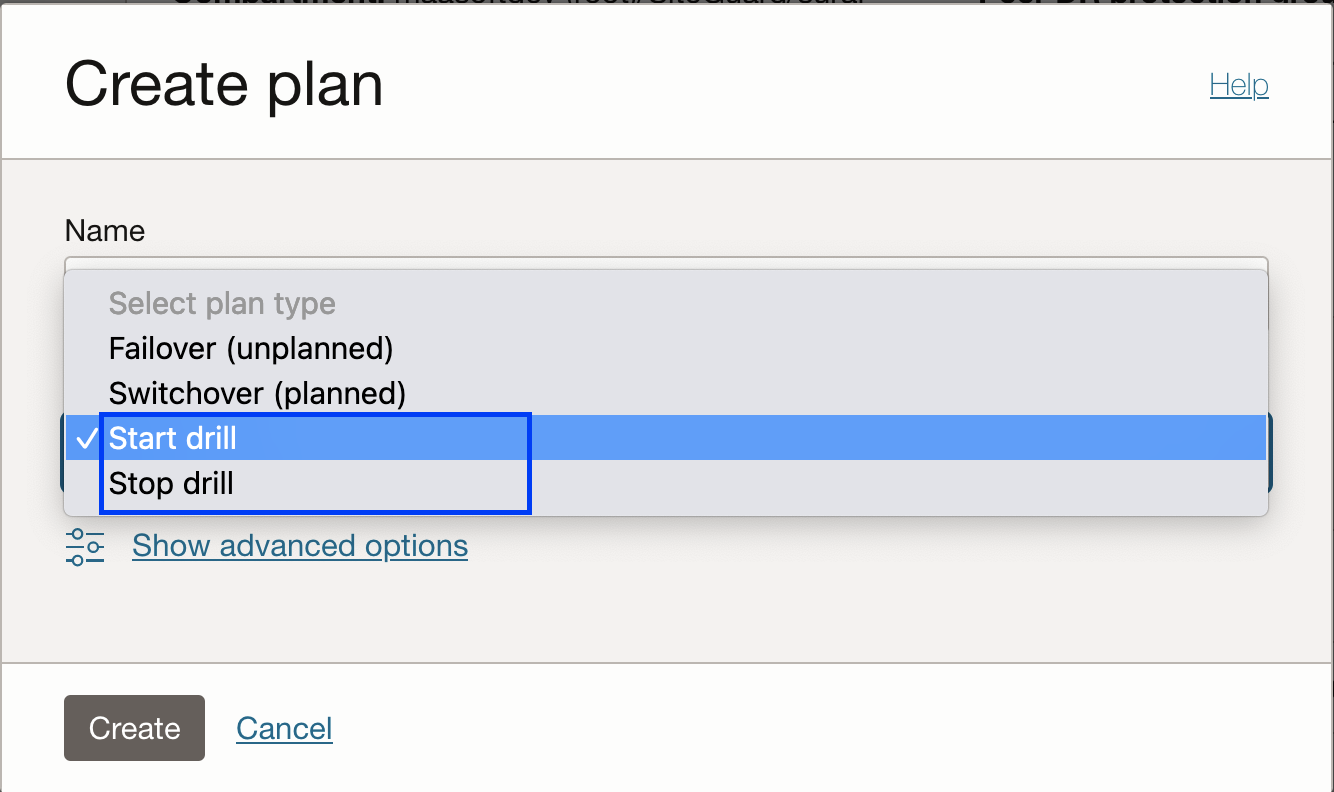Open the Help link
This screenshot has width=1334, height=792.
(1238, 85)
